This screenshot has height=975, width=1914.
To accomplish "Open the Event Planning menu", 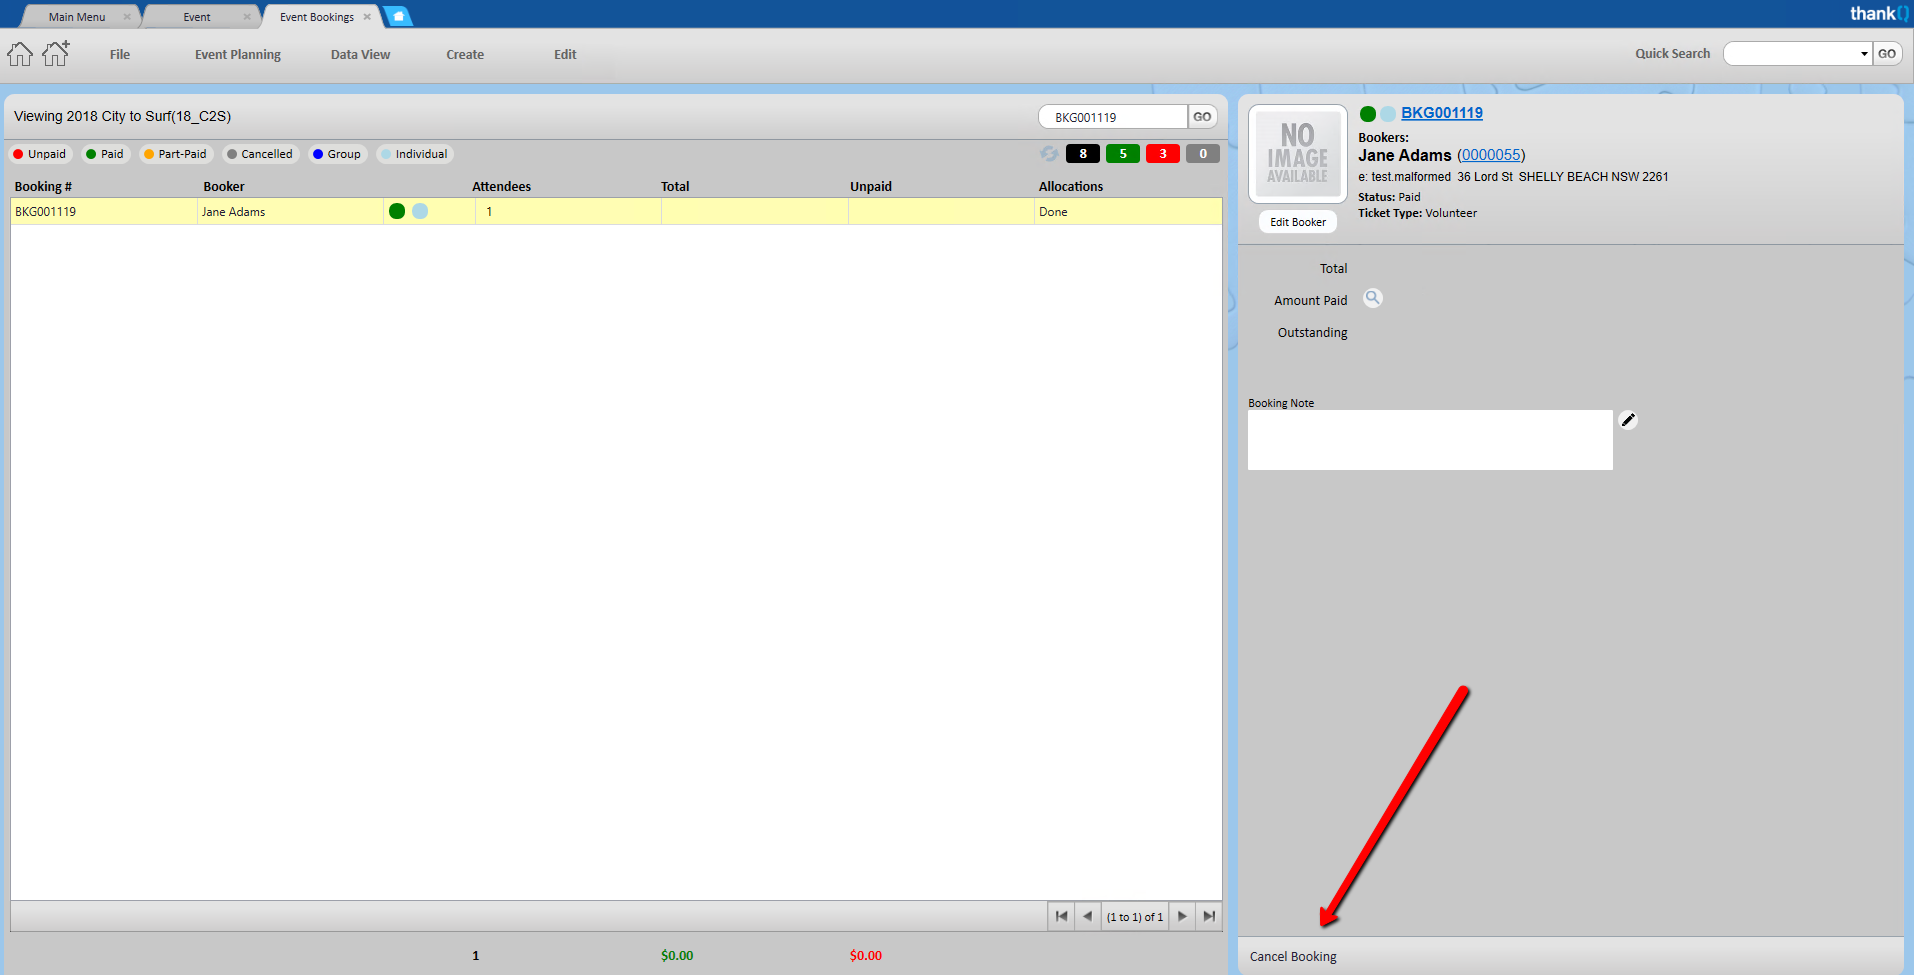I will (x=238, y=55).
